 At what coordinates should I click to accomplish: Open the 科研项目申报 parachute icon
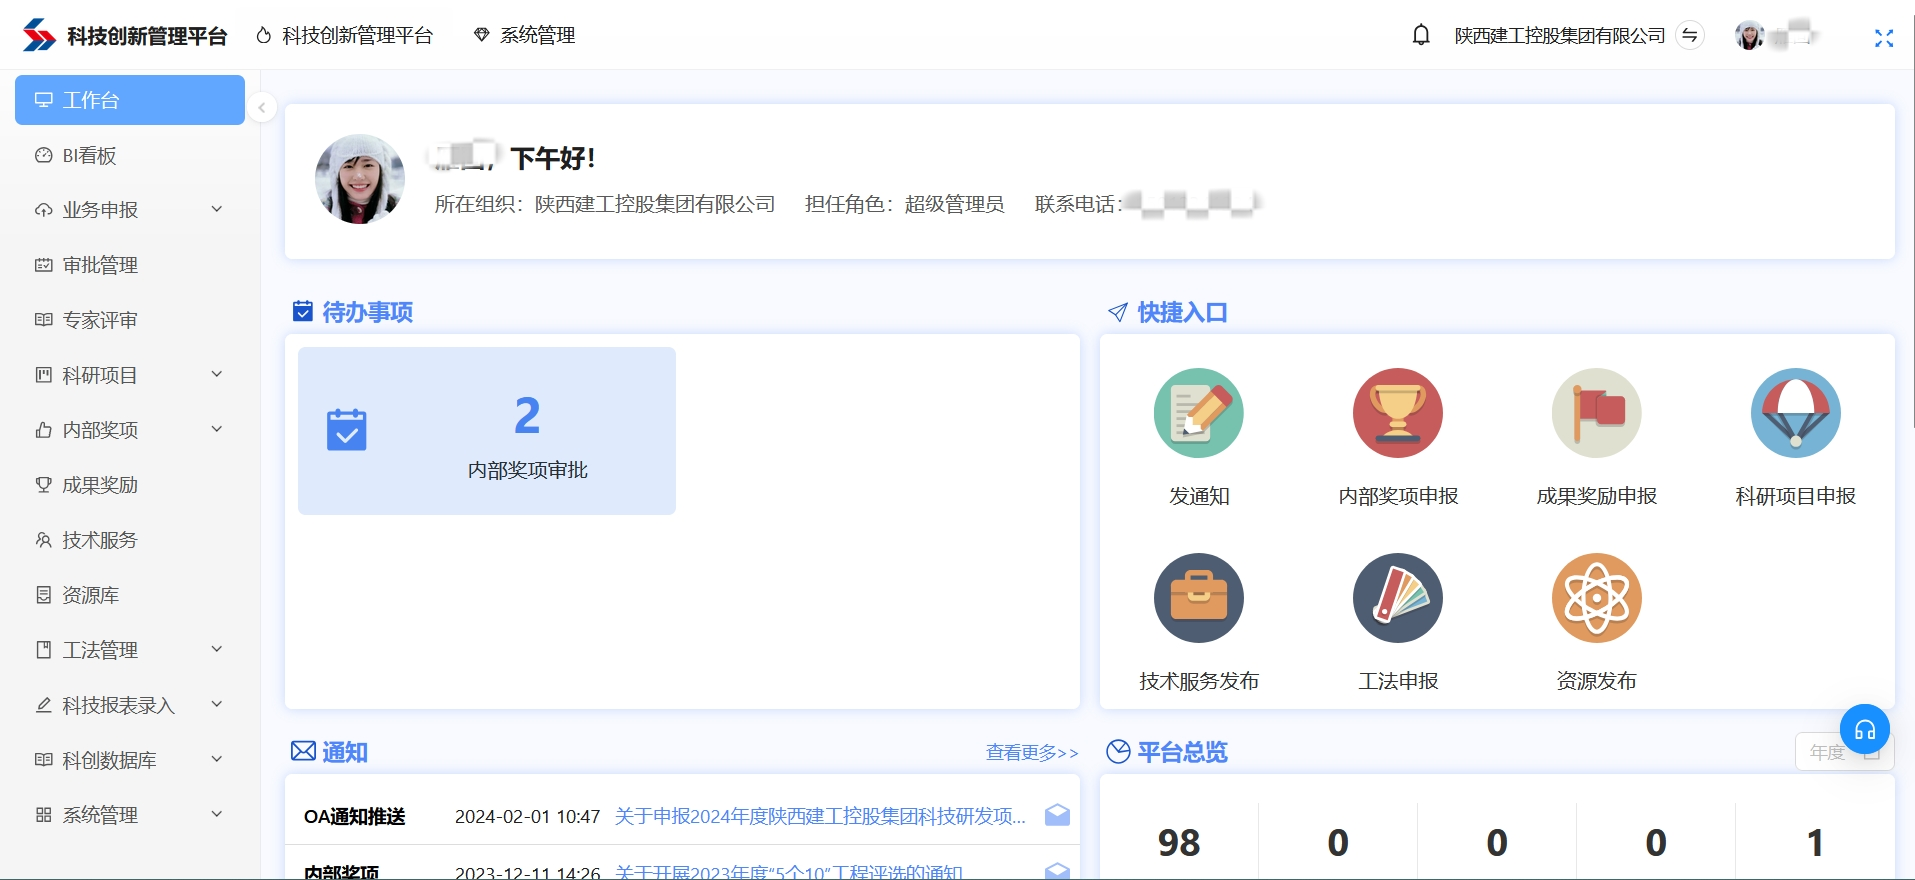[1795, 413]
